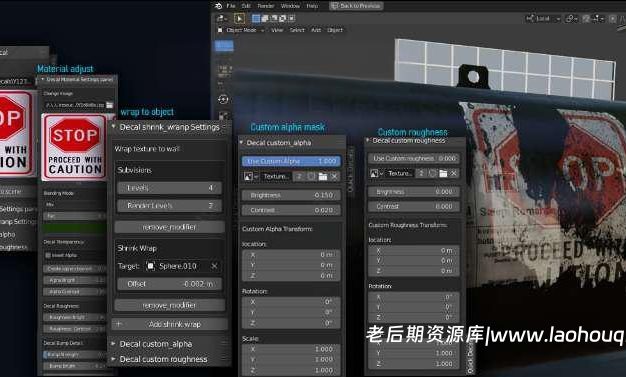
Task: Choose the Subtract selection mode icon
Action: click(x=274, y=18)
